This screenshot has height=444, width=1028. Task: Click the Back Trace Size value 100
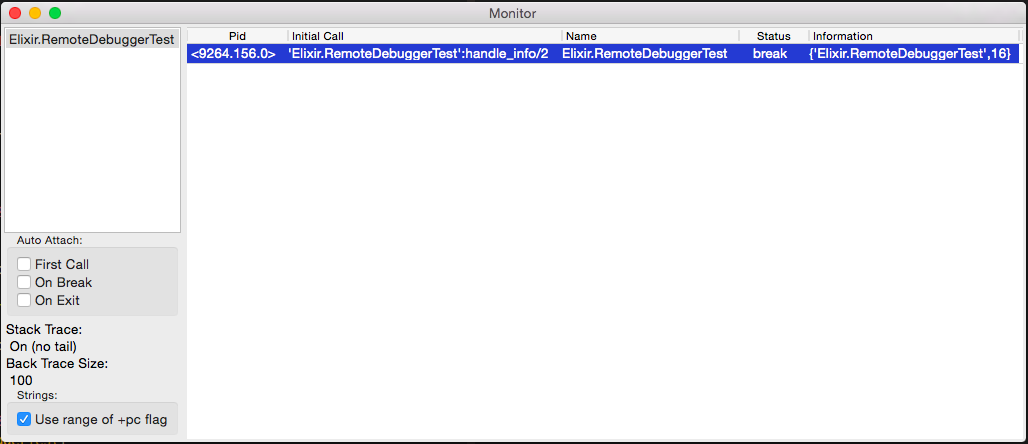click(21, 380)
